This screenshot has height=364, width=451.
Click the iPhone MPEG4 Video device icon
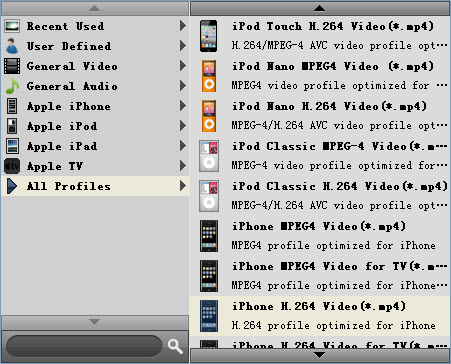[x=209, y=236]
